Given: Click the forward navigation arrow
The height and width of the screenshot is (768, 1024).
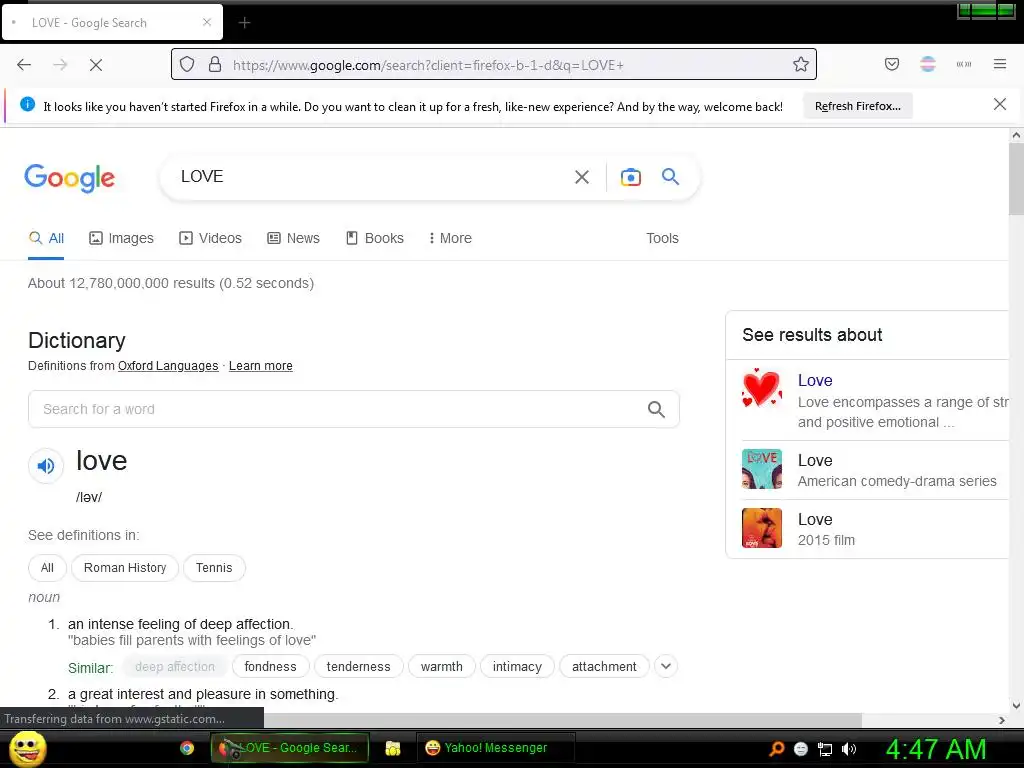Looking at the screenshot, I should point(60,65).
